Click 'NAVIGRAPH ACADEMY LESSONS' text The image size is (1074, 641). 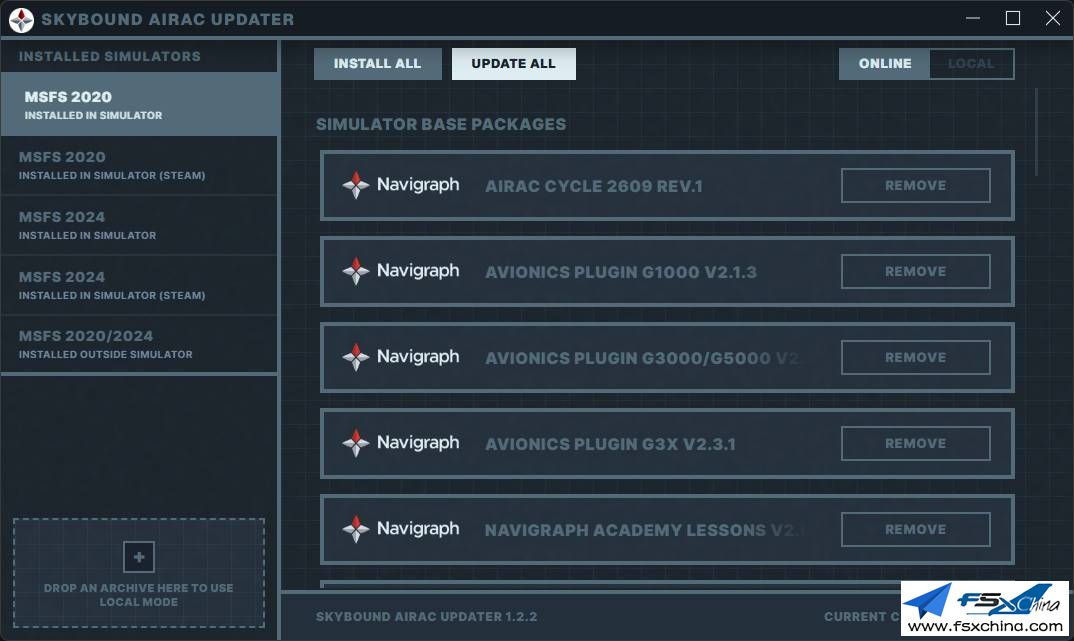pos(625,530)
